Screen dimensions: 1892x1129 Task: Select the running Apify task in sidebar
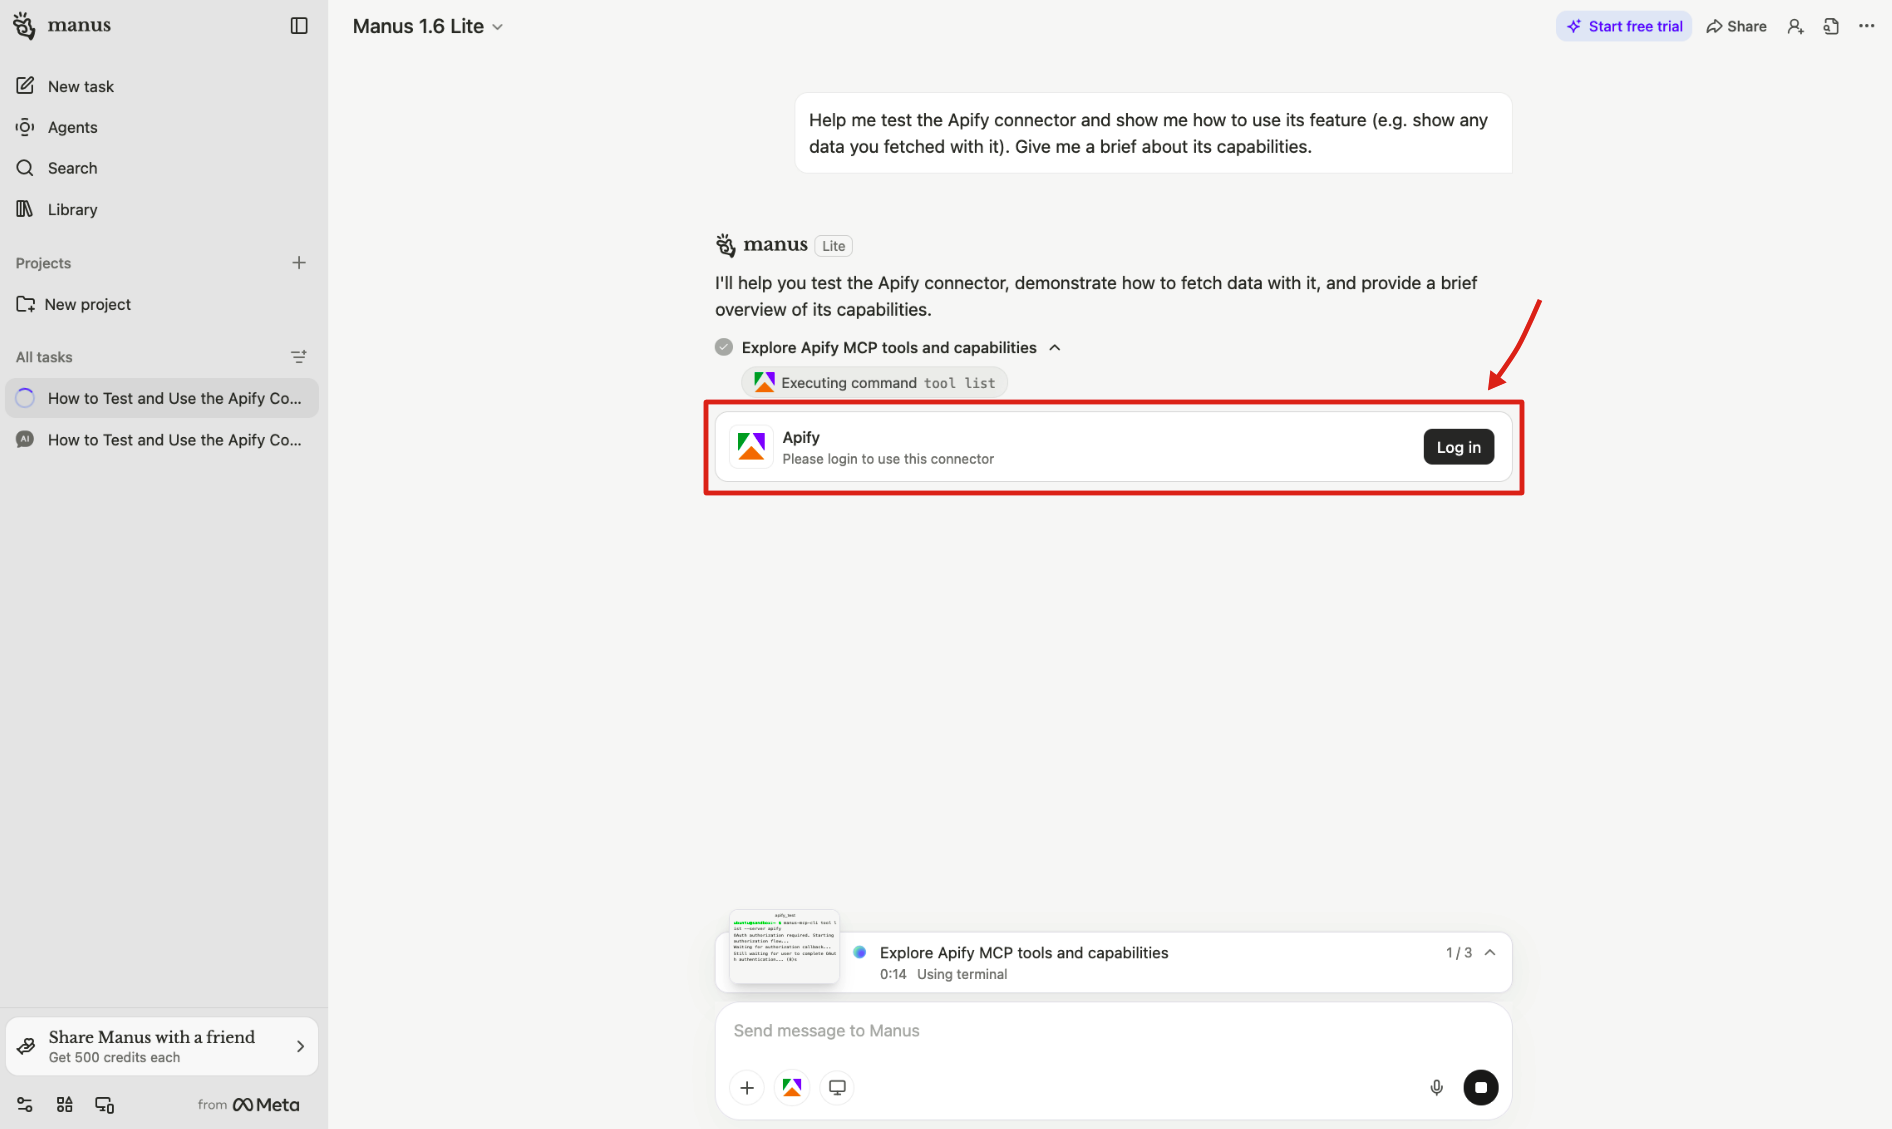coord(162,398)
